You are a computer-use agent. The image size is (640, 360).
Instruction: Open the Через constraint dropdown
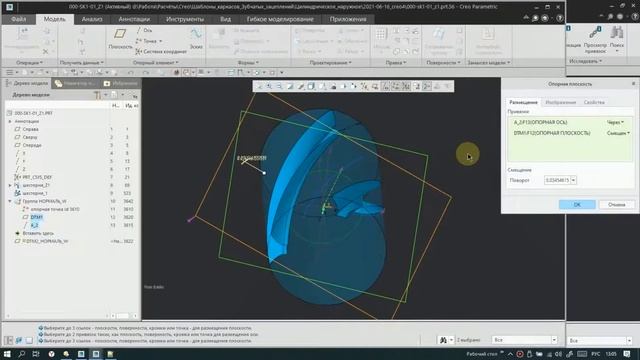pyautogui.click(x=615, y=122)
